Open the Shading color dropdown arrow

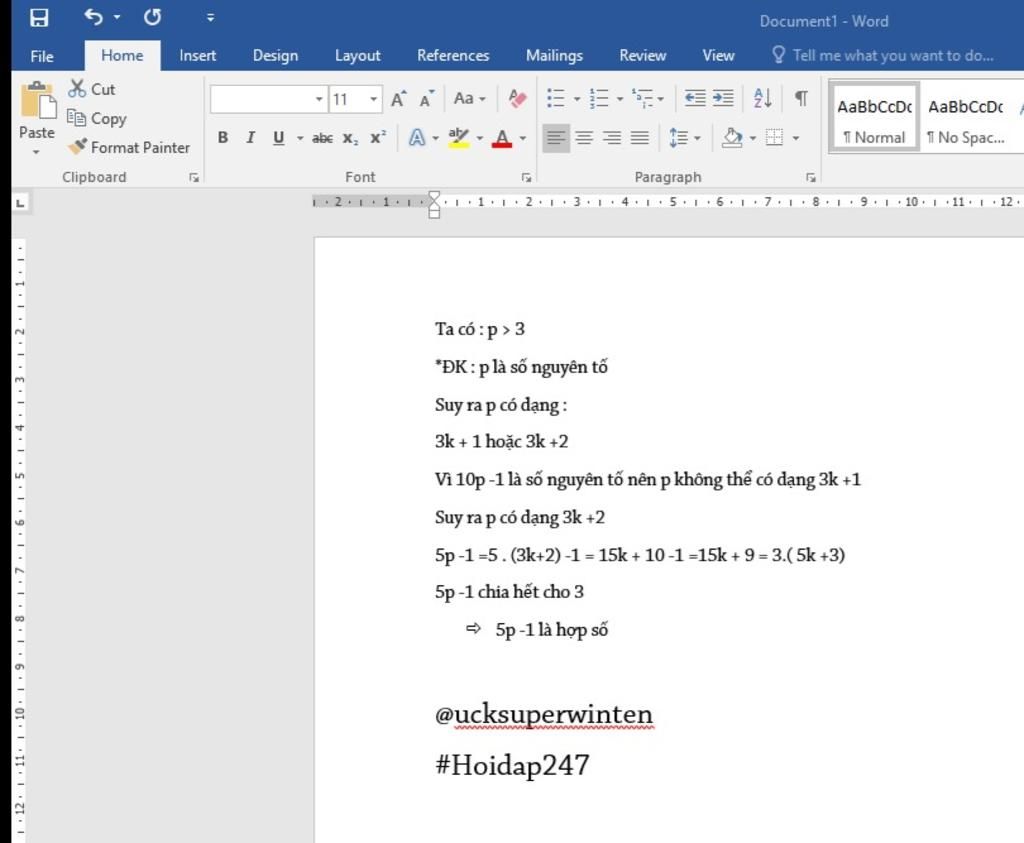pos(753,138)
